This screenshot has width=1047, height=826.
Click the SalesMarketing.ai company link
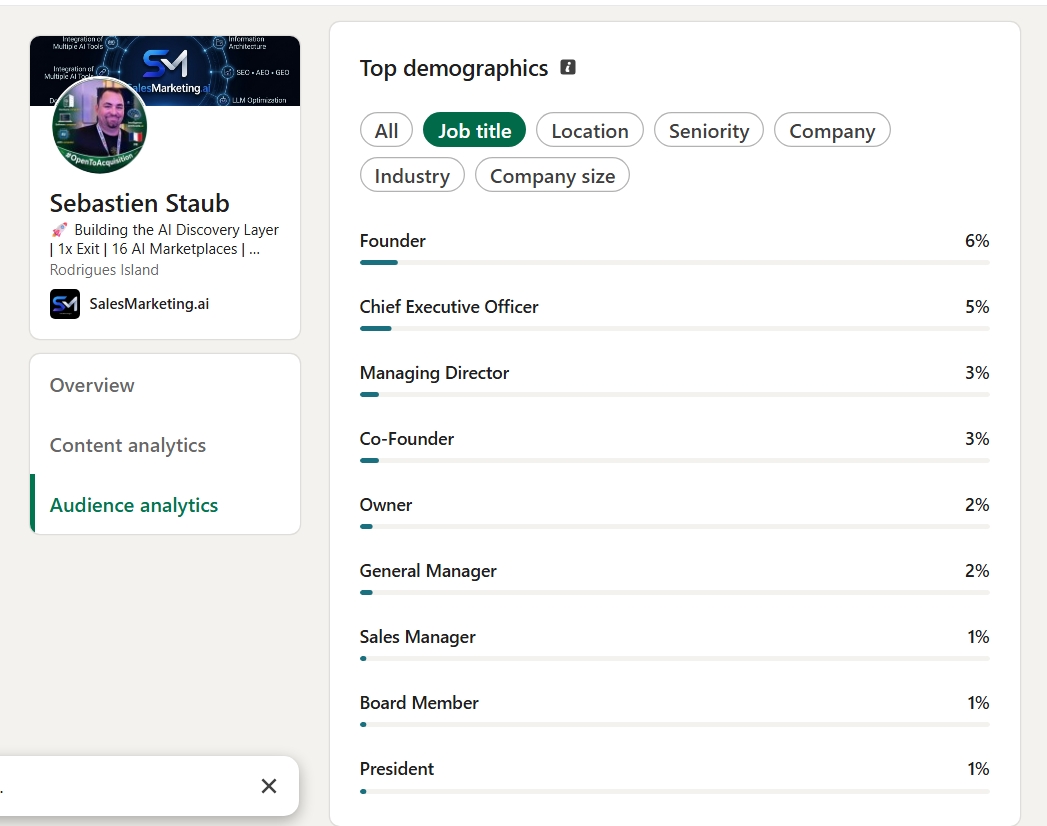coord(149,304)
